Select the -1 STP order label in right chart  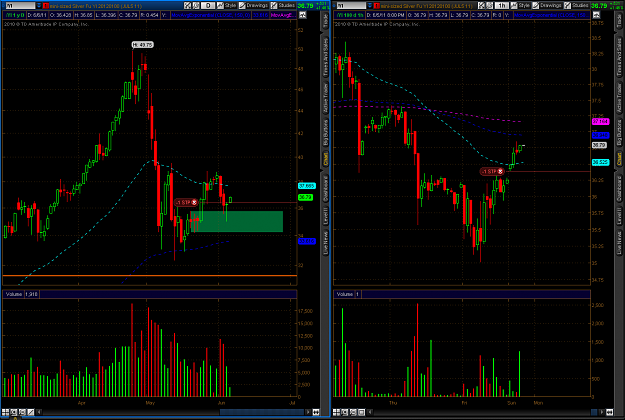point(489,171)
